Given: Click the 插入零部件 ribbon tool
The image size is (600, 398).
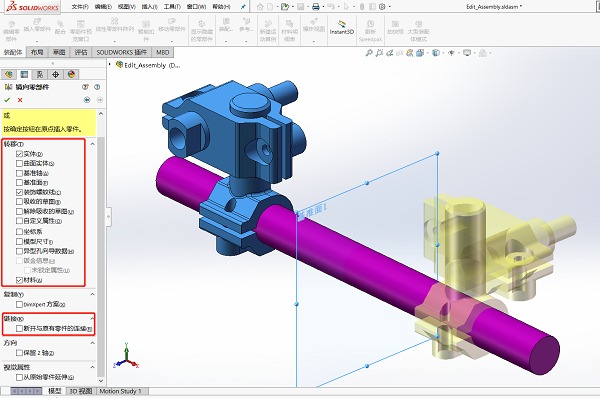Looking at the screenshot, I should point(37,28).
